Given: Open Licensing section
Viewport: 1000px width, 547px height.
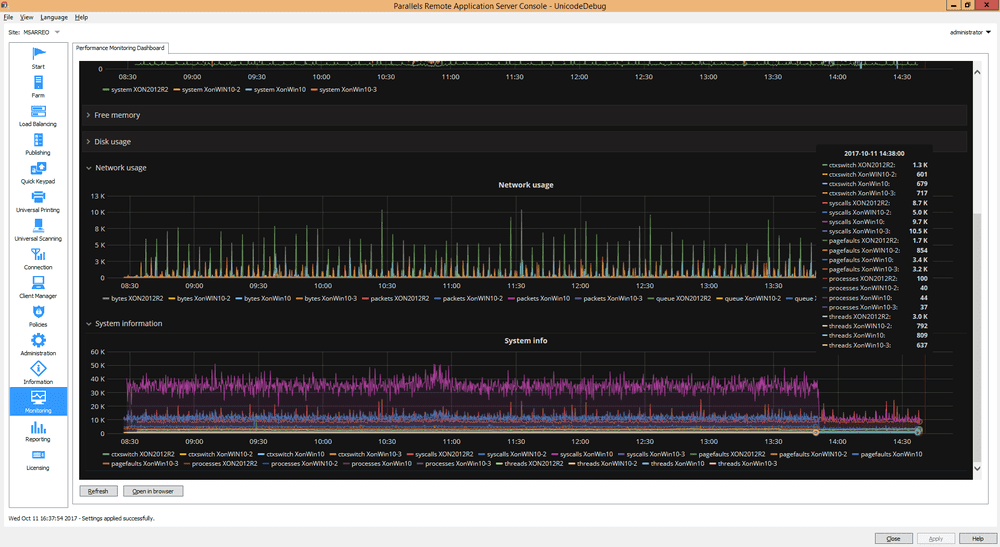Looking at the screenshot, I should coord(38,459).
